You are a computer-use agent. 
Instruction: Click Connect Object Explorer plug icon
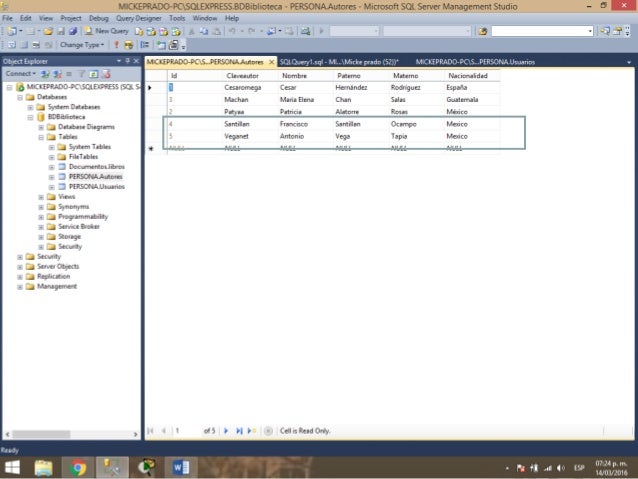[45, 74]
